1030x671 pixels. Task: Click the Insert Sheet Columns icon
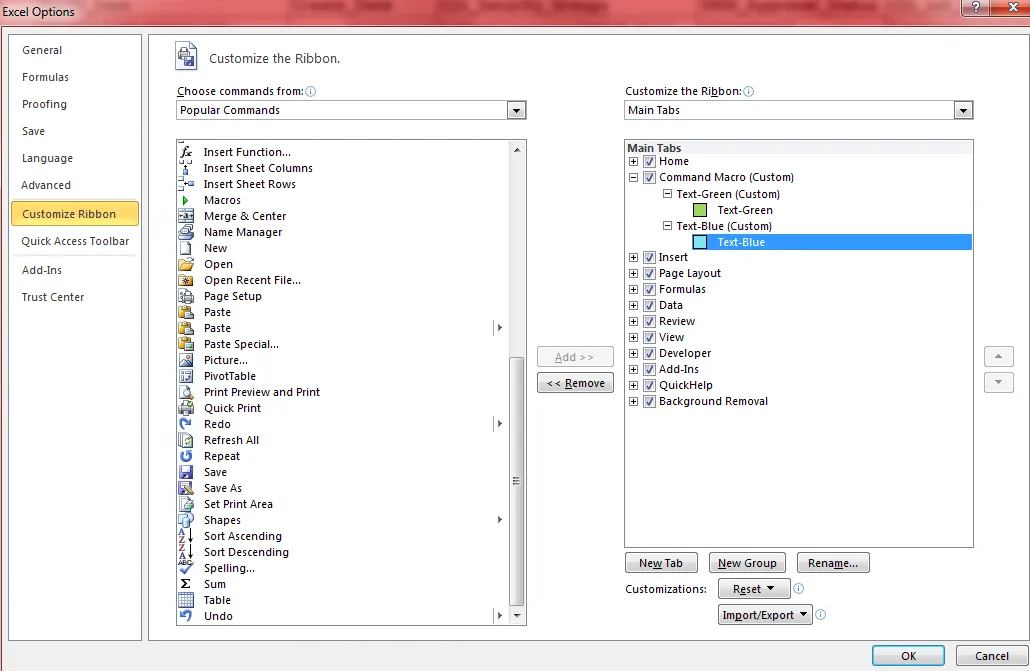tap(187, 168)
